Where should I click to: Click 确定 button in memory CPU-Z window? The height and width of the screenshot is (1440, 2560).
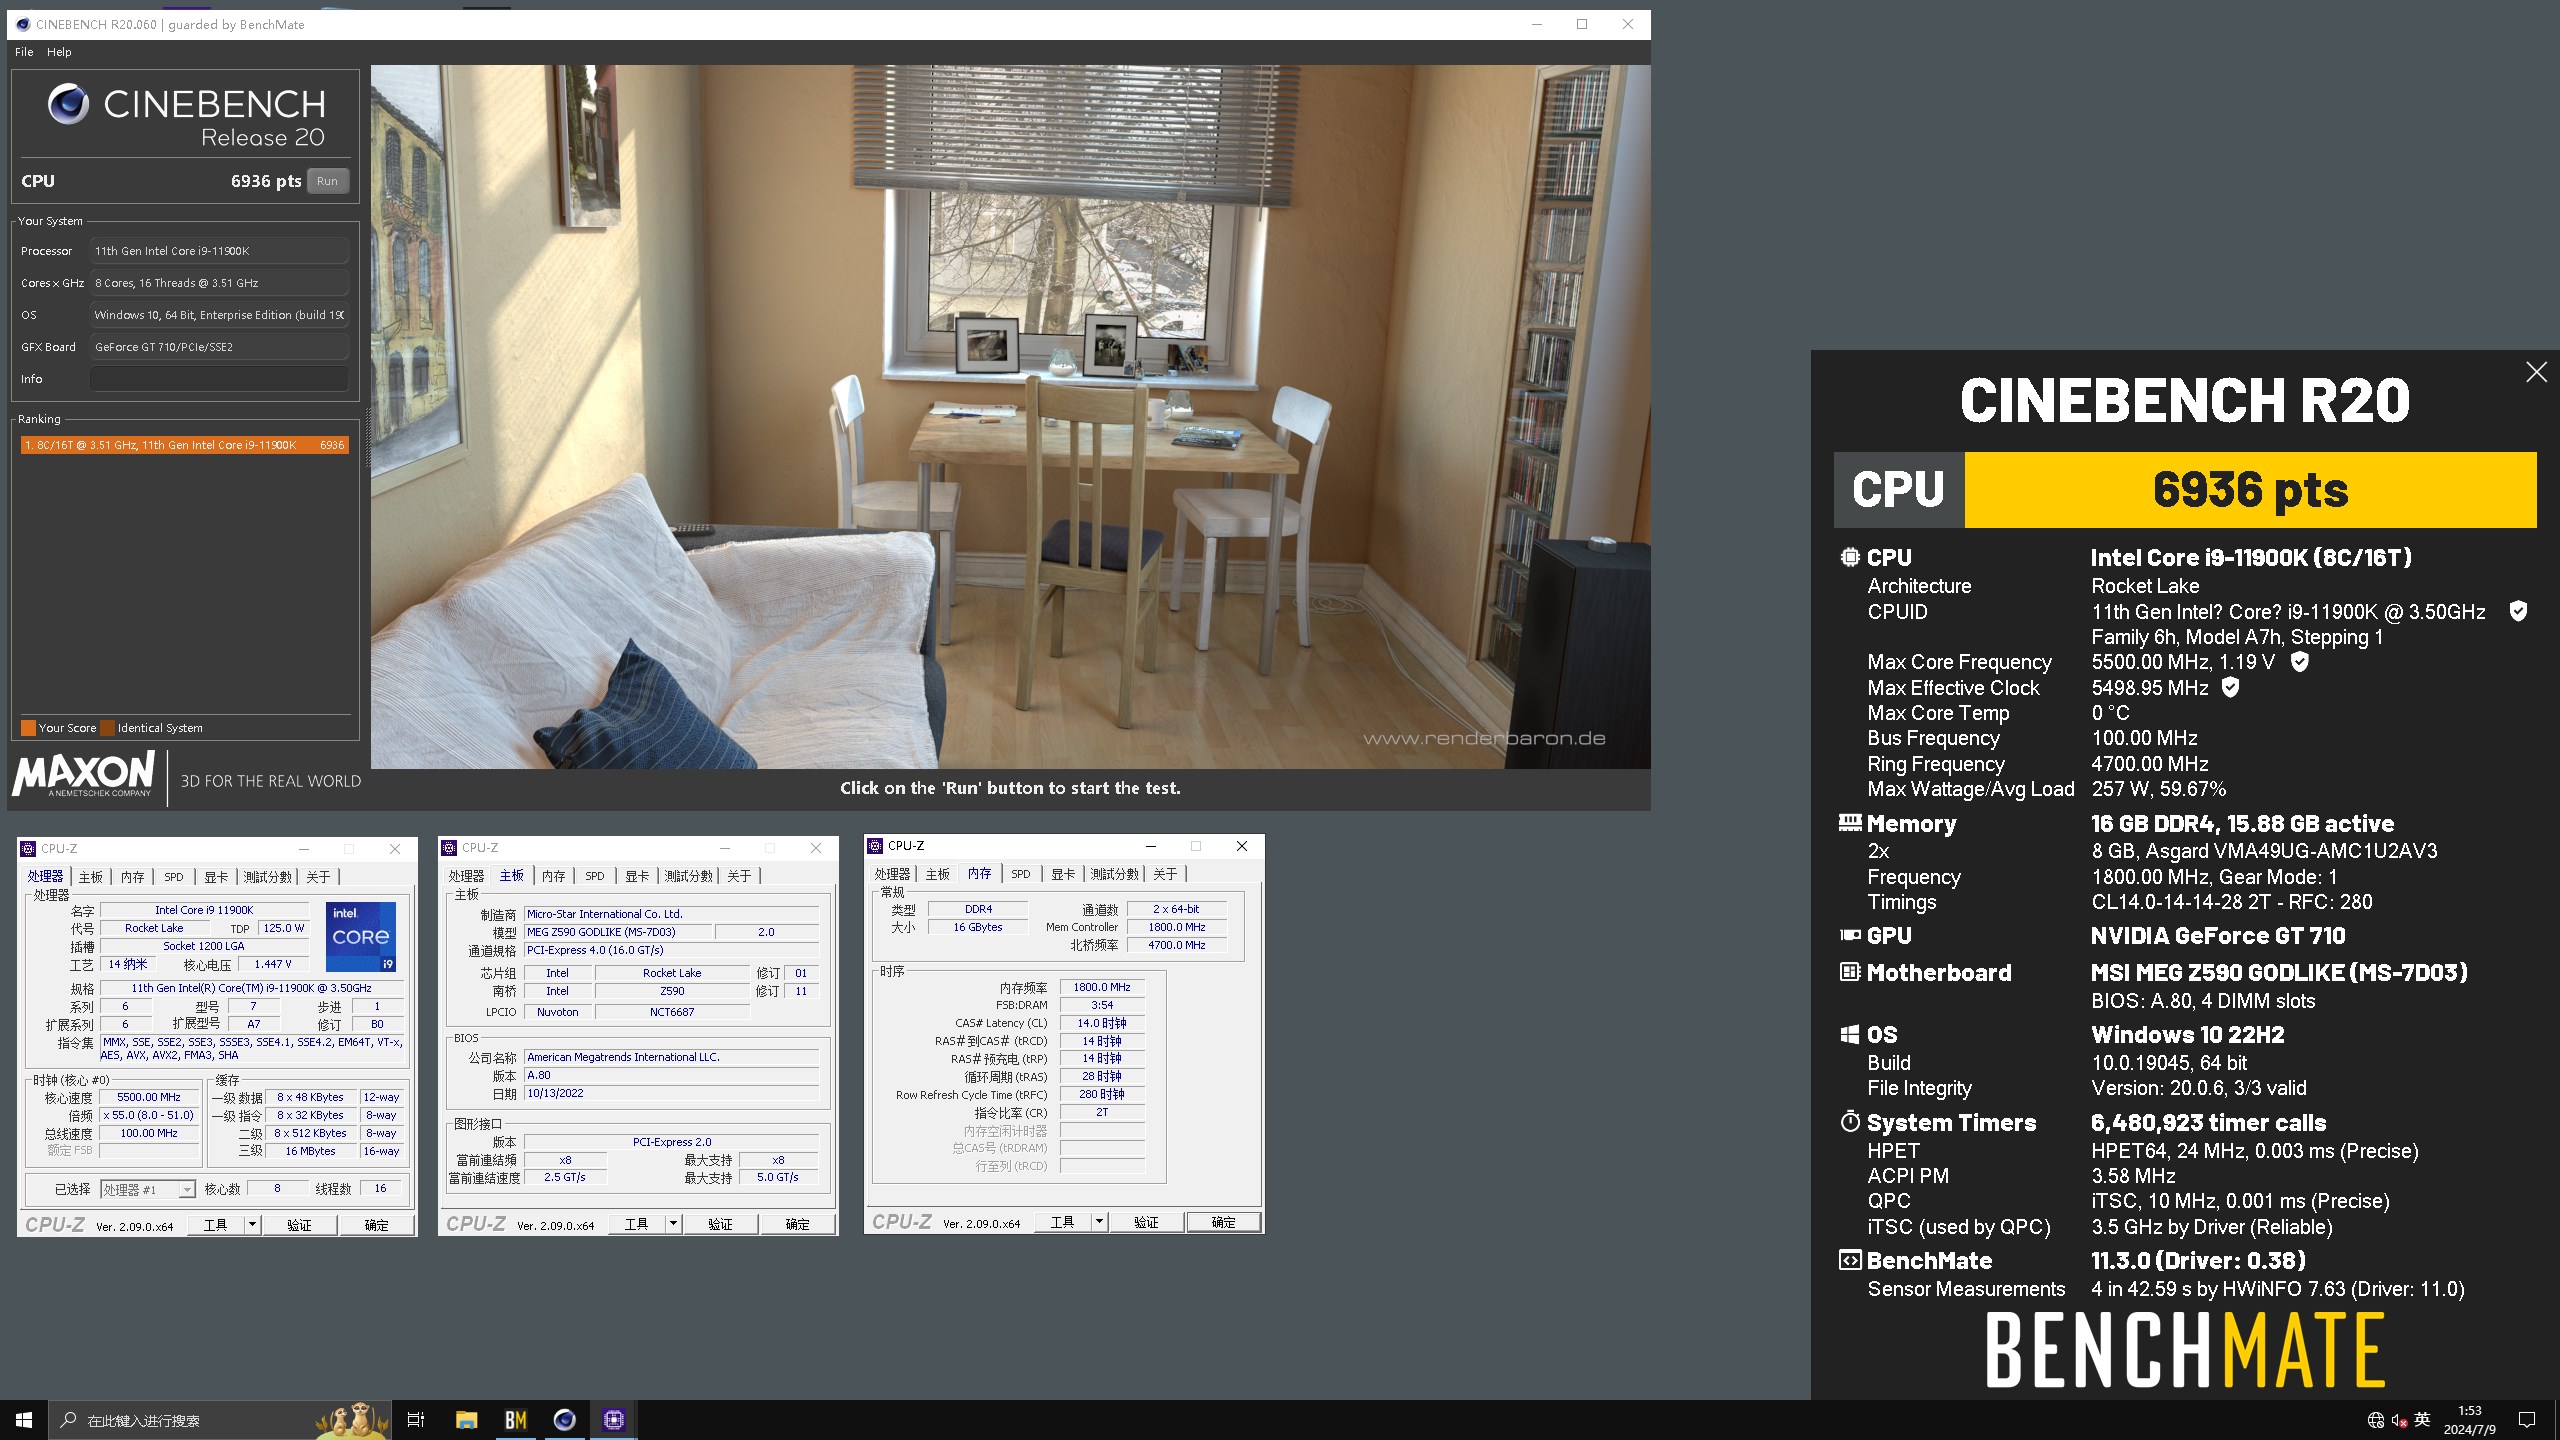[1224, 1222]
